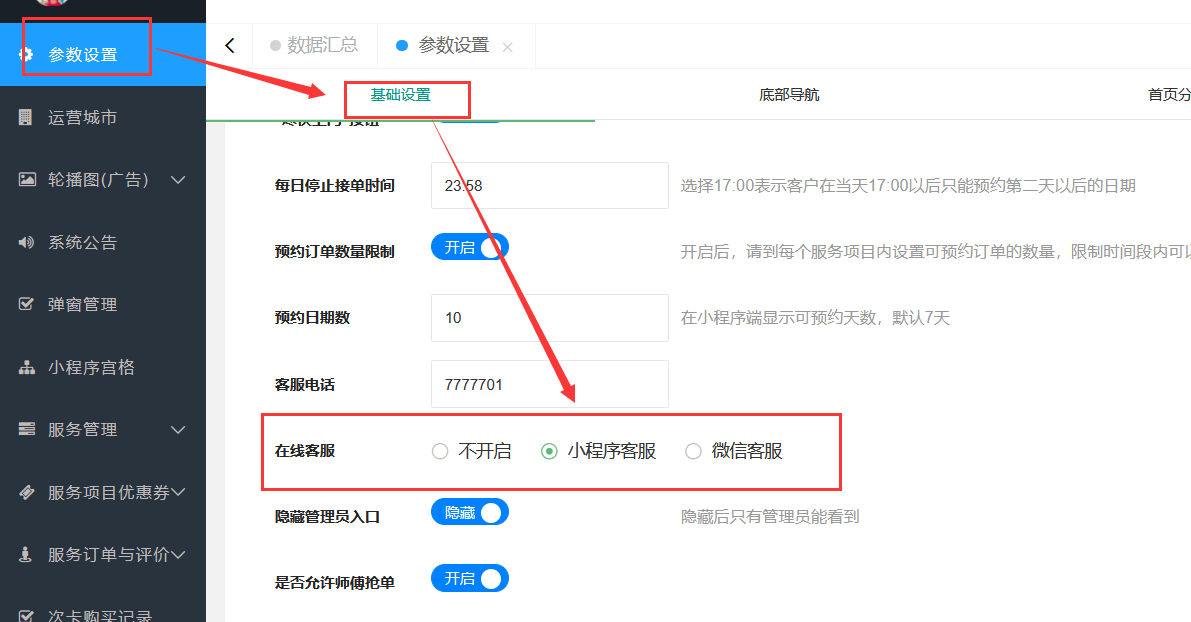Click the gear icon beside 参数设置

coord(26,55)
